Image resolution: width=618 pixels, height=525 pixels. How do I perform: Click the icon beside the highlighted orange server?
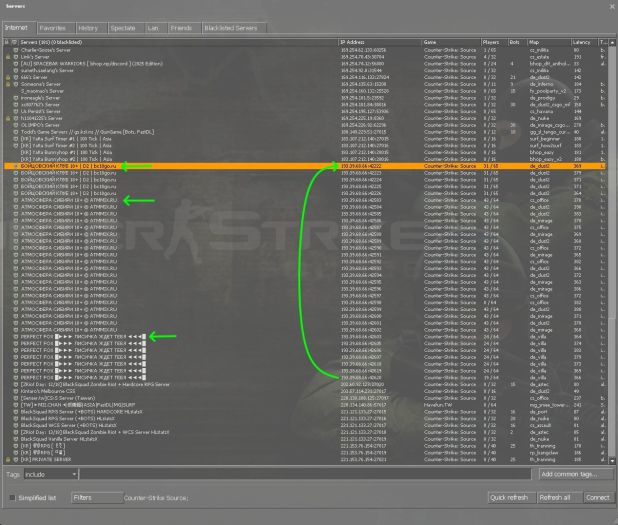(x=16, y=166)
